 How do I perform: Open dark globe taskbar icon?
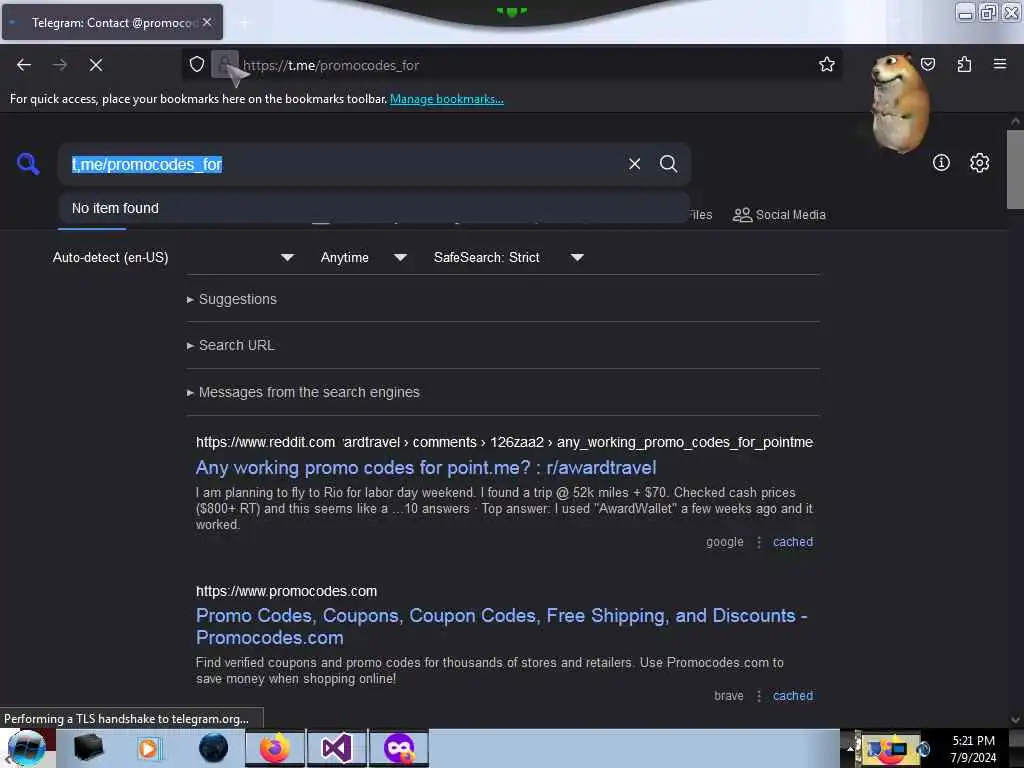click(x=213, y=748)
